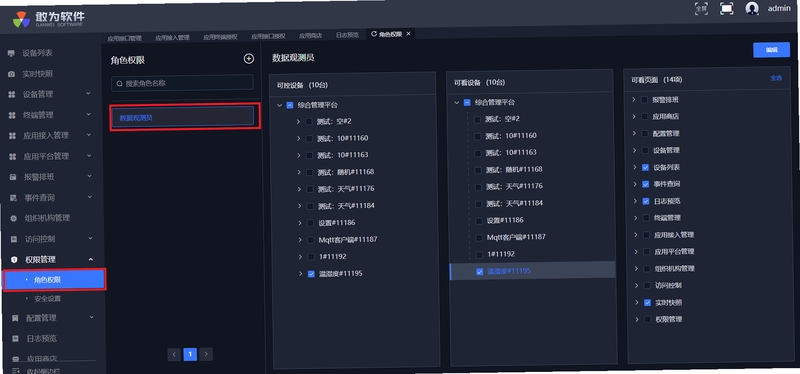The image size is (800, 374).
Task: Click the 搜索角色名称 search field
Action: [x=182, y=83]
